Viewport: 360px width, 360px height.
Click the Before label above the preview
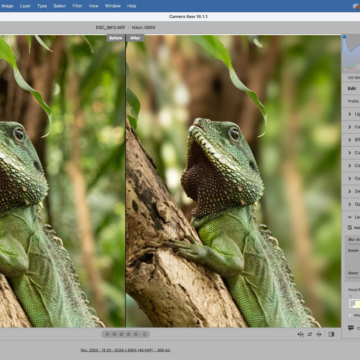coord(116,38)
